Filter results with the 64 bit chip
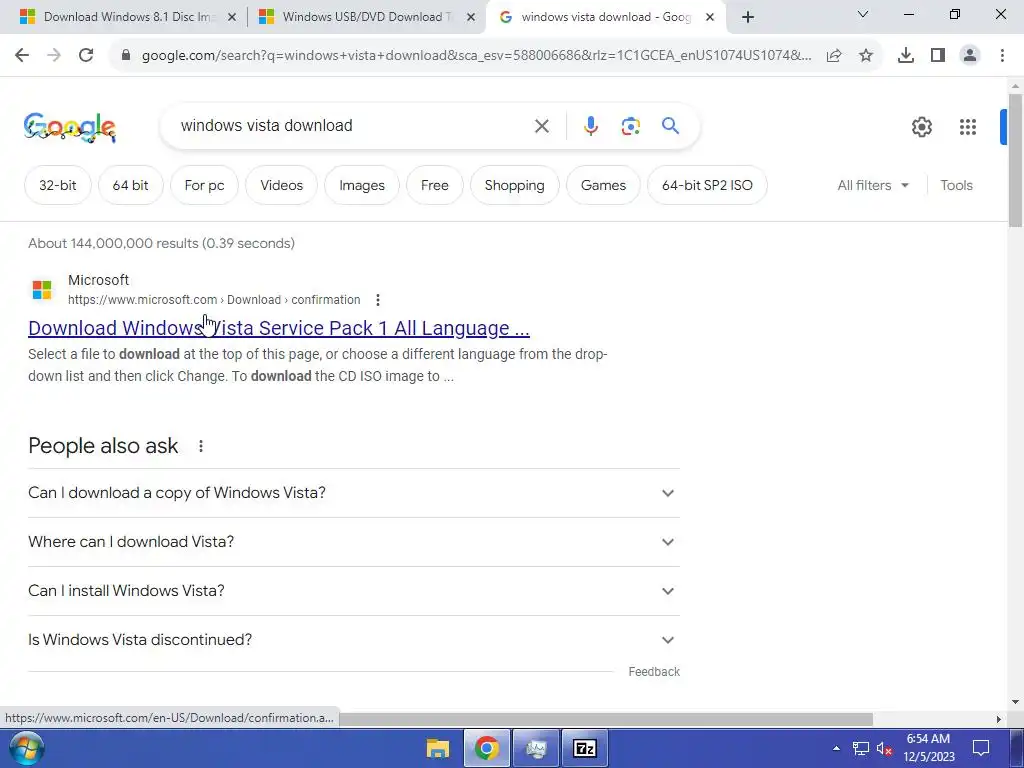The width and height of the screenshot is (1024, 768). point(131,185)
